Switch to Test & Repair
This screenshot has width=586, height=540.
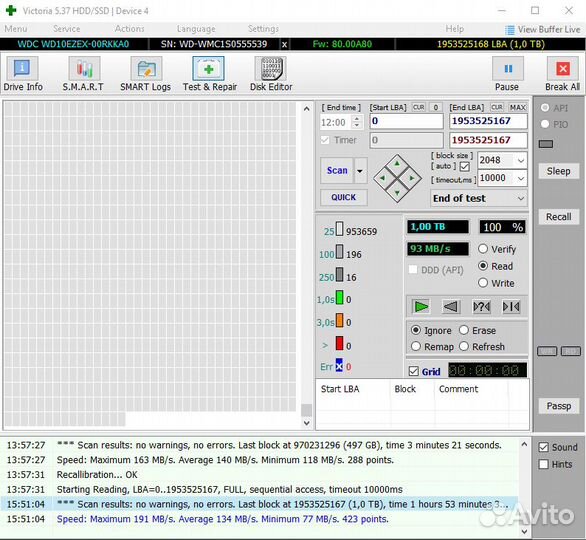[210, 74]
